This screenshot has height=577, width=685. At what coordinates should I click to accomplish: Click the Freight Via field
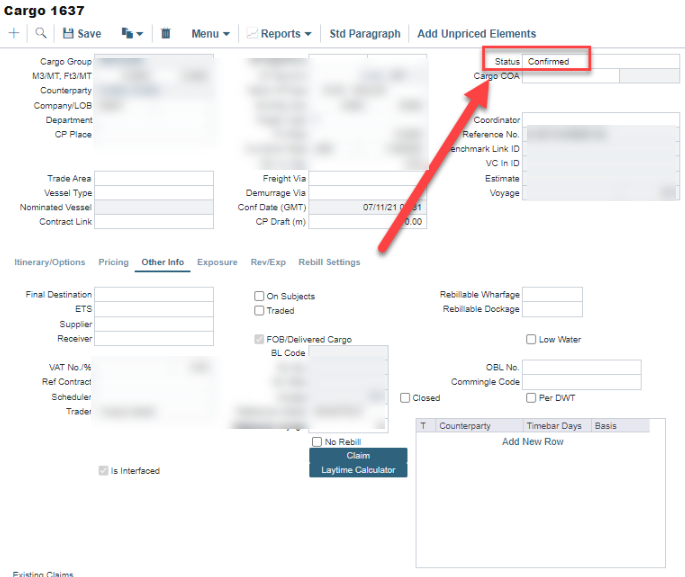(367, 178)
